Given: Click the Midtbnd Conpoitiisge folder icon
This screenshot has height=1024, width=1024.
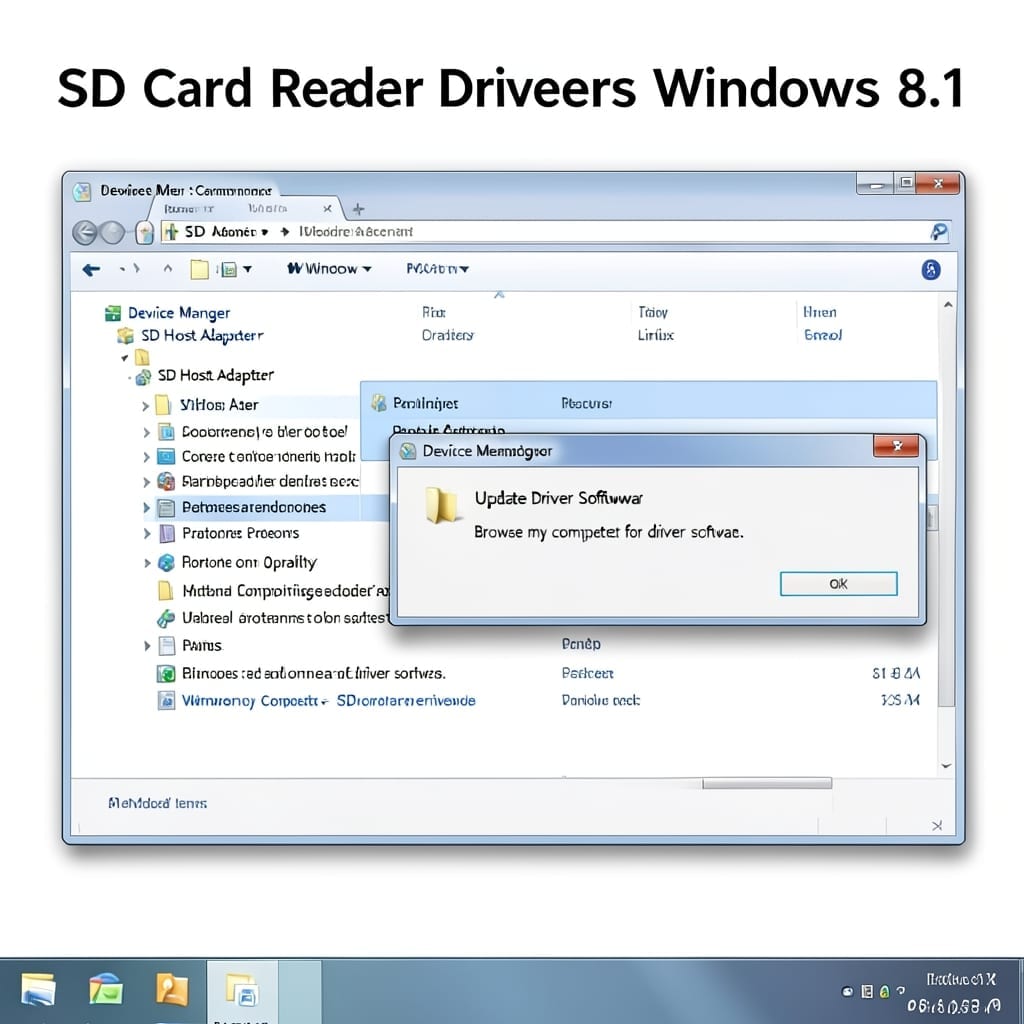Looking at the screenshot, I should pos(166,590).
